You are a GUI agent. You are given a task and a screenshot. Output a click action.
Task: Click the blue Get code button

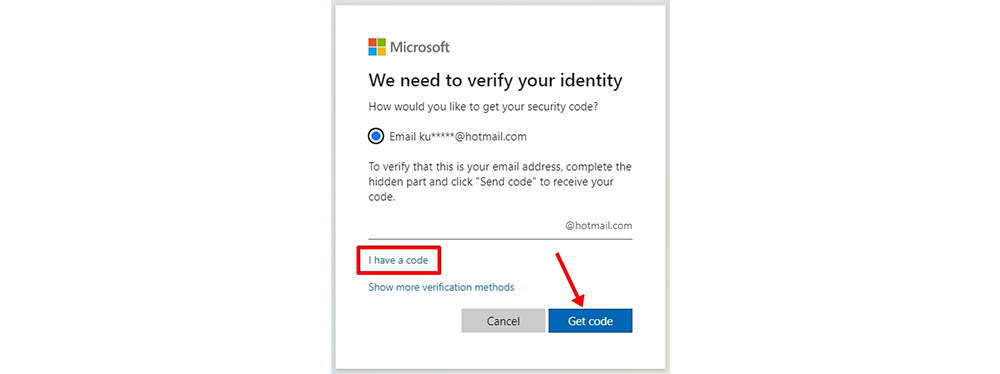coord(590,321)
